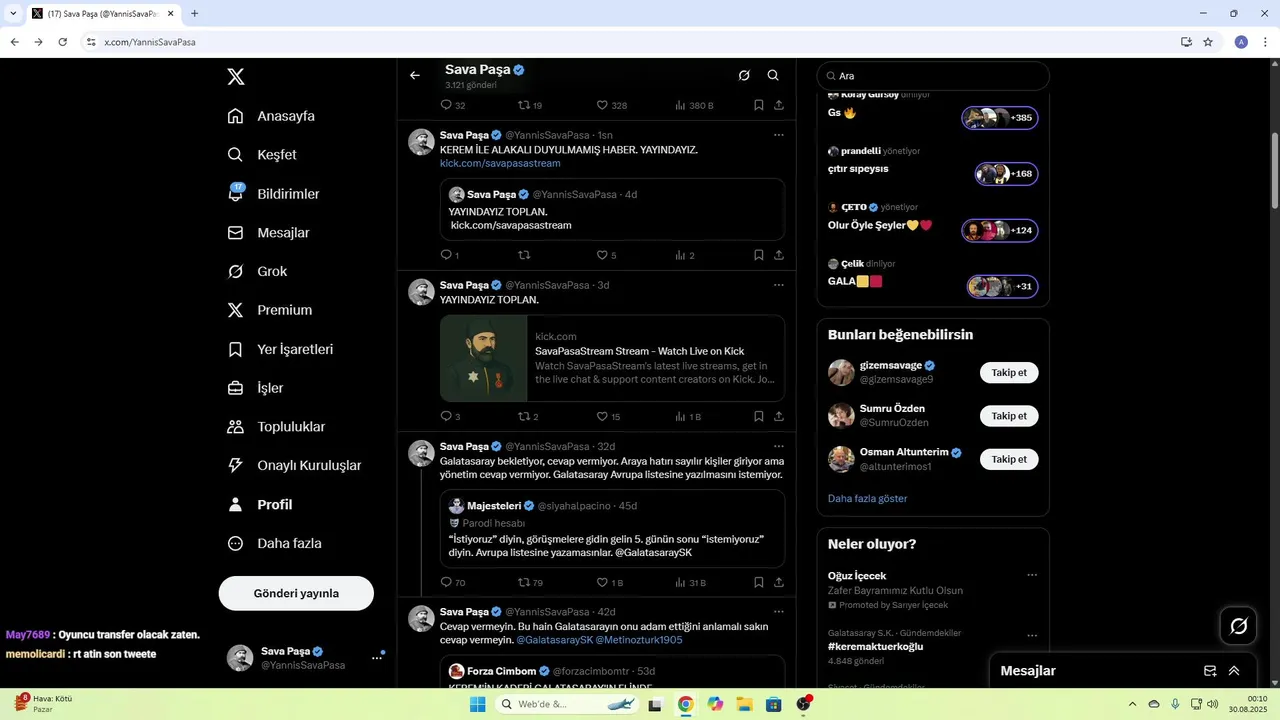Screen dimensions: 1280x720
Task: Open @GalatasaraySK mention in Cevap vermeyin tweet
Action: point(555,640)
